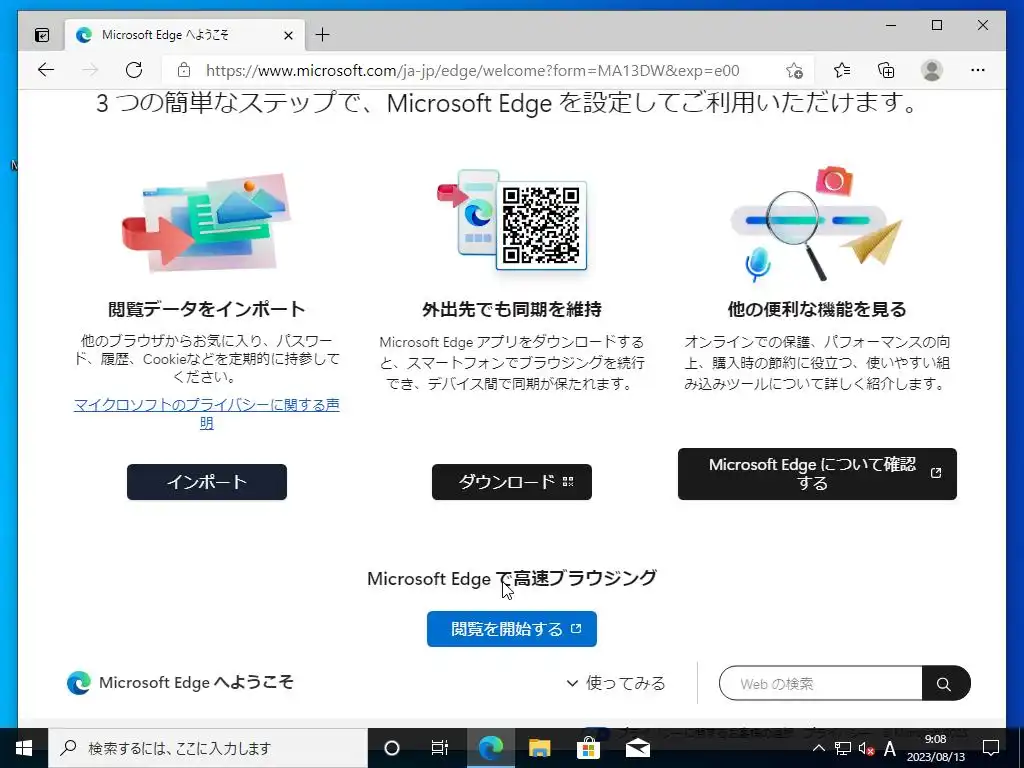Click the network status tray icon
The image size is (1024, 768).
point(842,748)
